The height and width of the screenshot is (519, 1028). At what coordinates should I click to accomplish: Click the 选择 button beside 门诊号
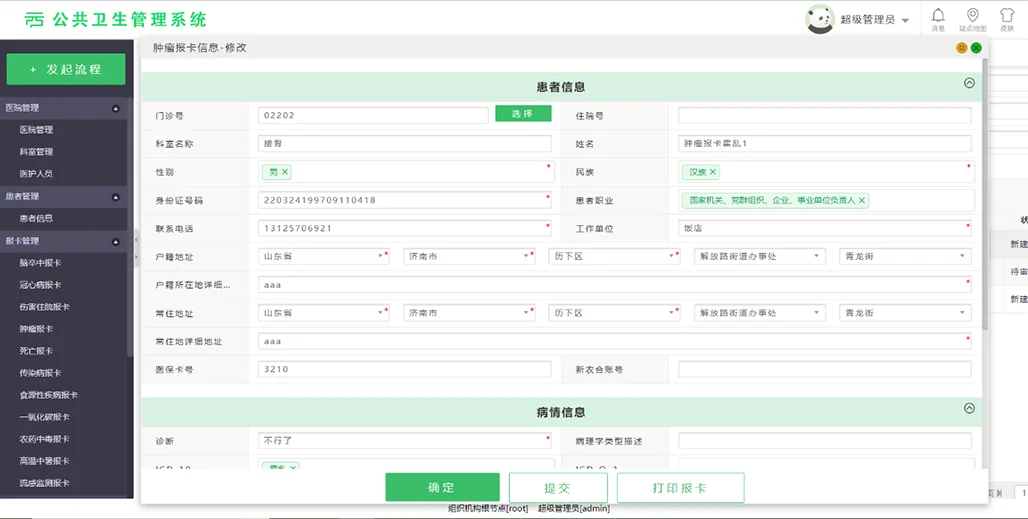click(x=523, y=114)
